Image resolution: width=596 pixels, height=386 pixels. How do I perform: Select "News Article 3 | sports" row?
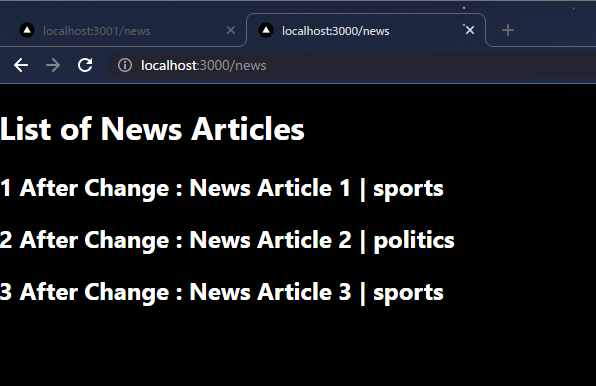pos(222,292)
